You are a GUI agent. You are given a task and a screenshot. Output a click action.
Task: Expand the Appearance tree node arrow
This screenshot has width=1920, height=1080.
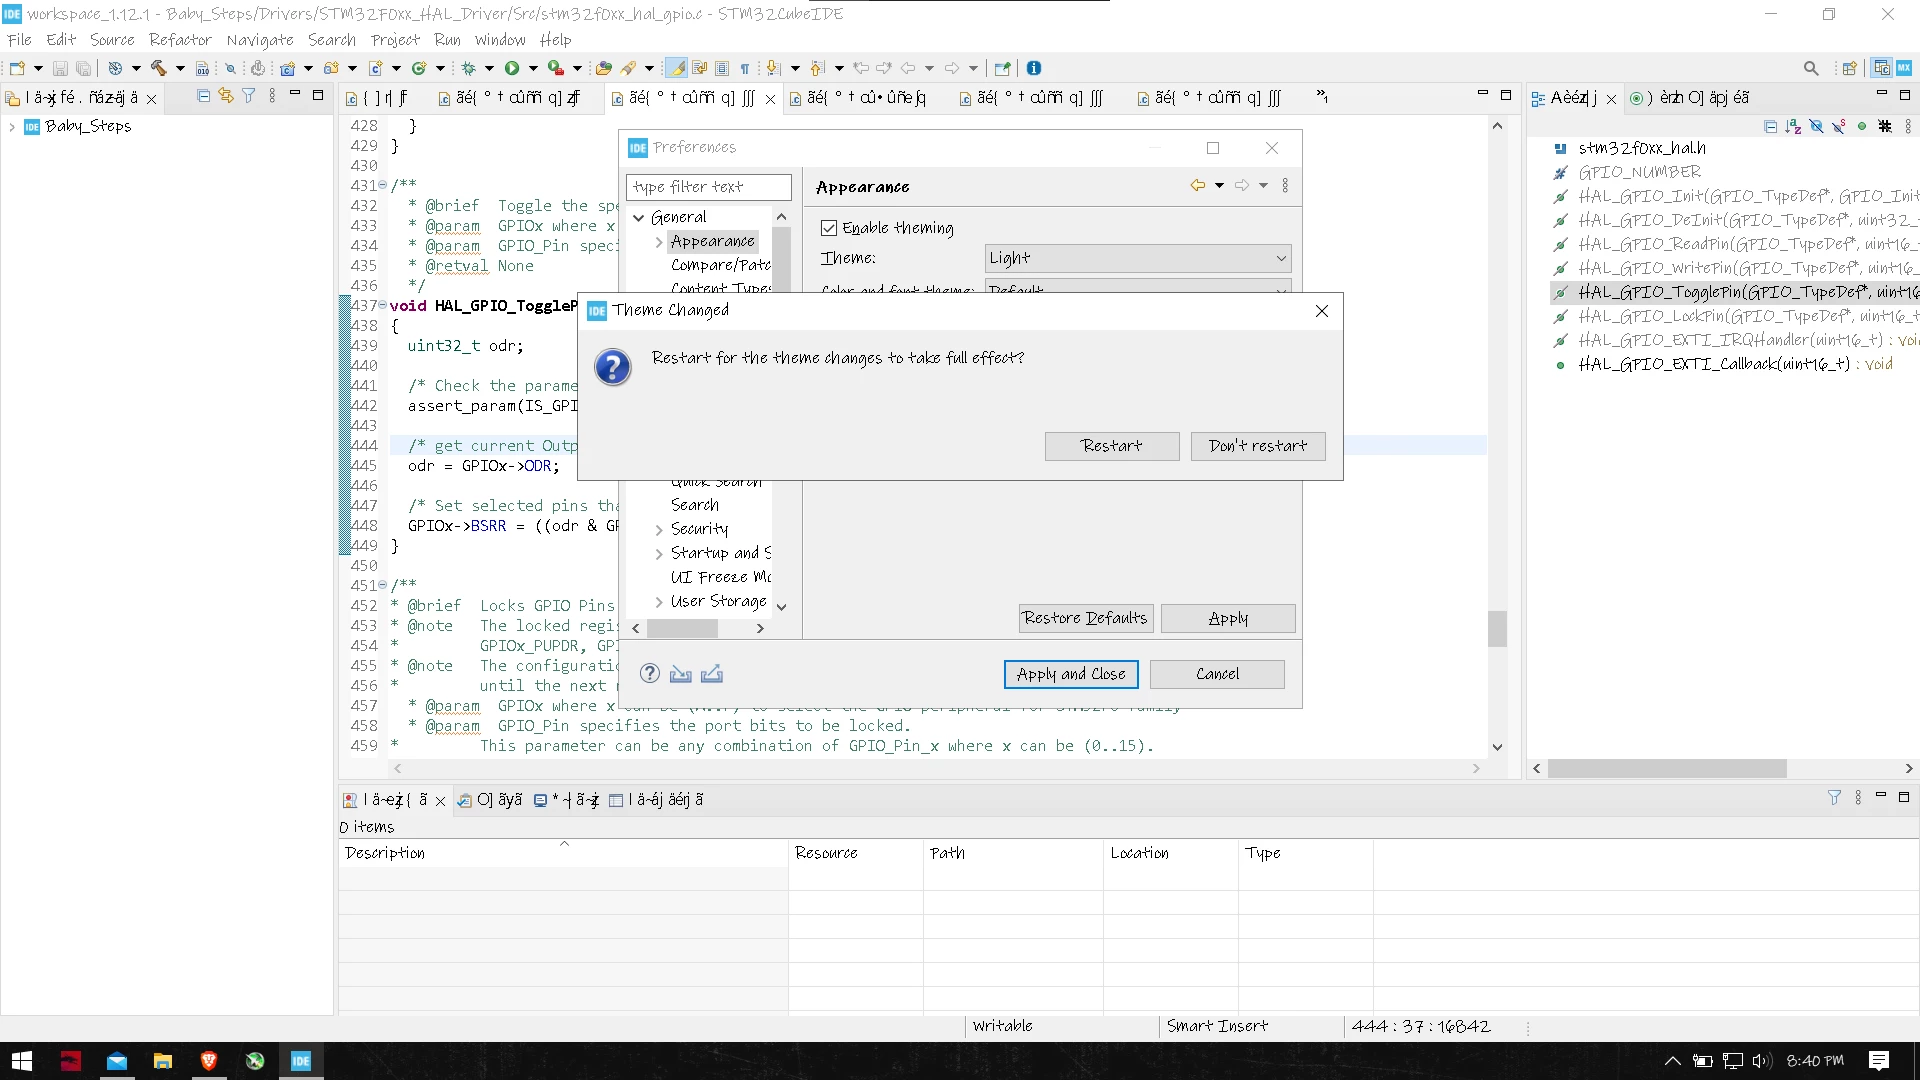click(x=659, y=242)
